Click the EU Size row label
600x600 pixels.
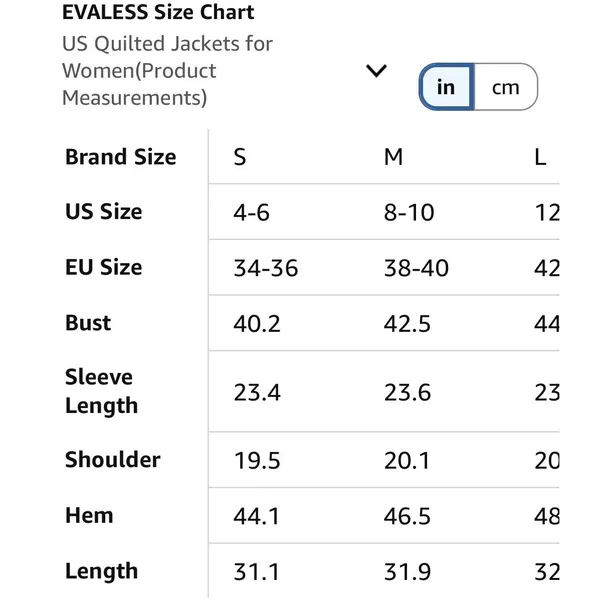click(103, 267)
